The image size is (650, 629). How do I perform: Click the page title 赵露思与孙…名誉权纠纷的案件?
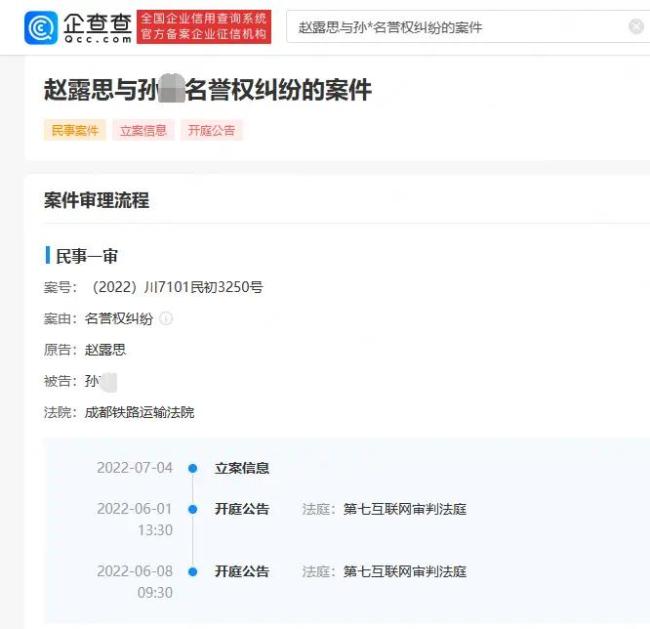[208, 90]
